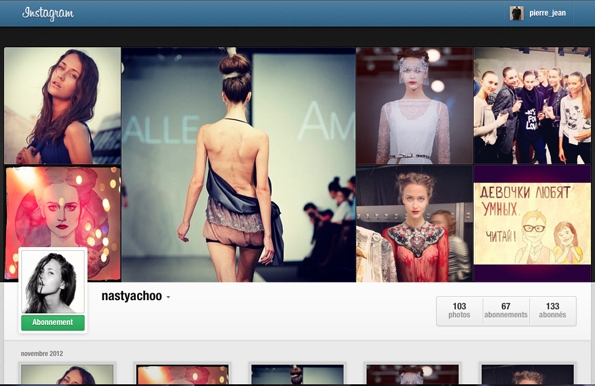
Task: Open third novembre 2012 runway thumbnail
Action: tap(298, 374)
